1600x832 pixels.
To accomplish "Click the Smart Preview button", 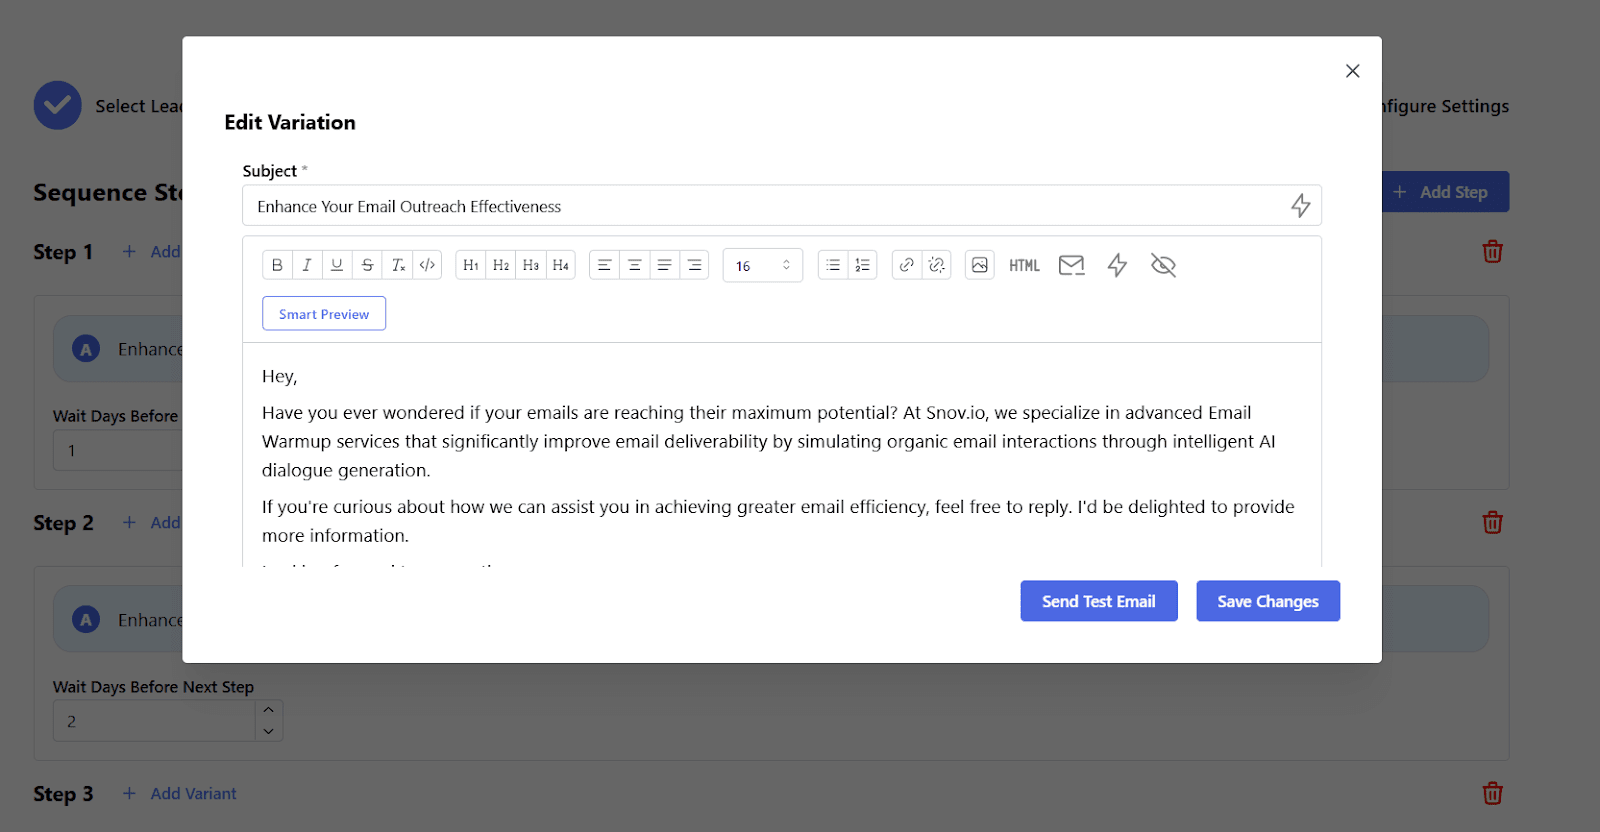I will 324,314.
